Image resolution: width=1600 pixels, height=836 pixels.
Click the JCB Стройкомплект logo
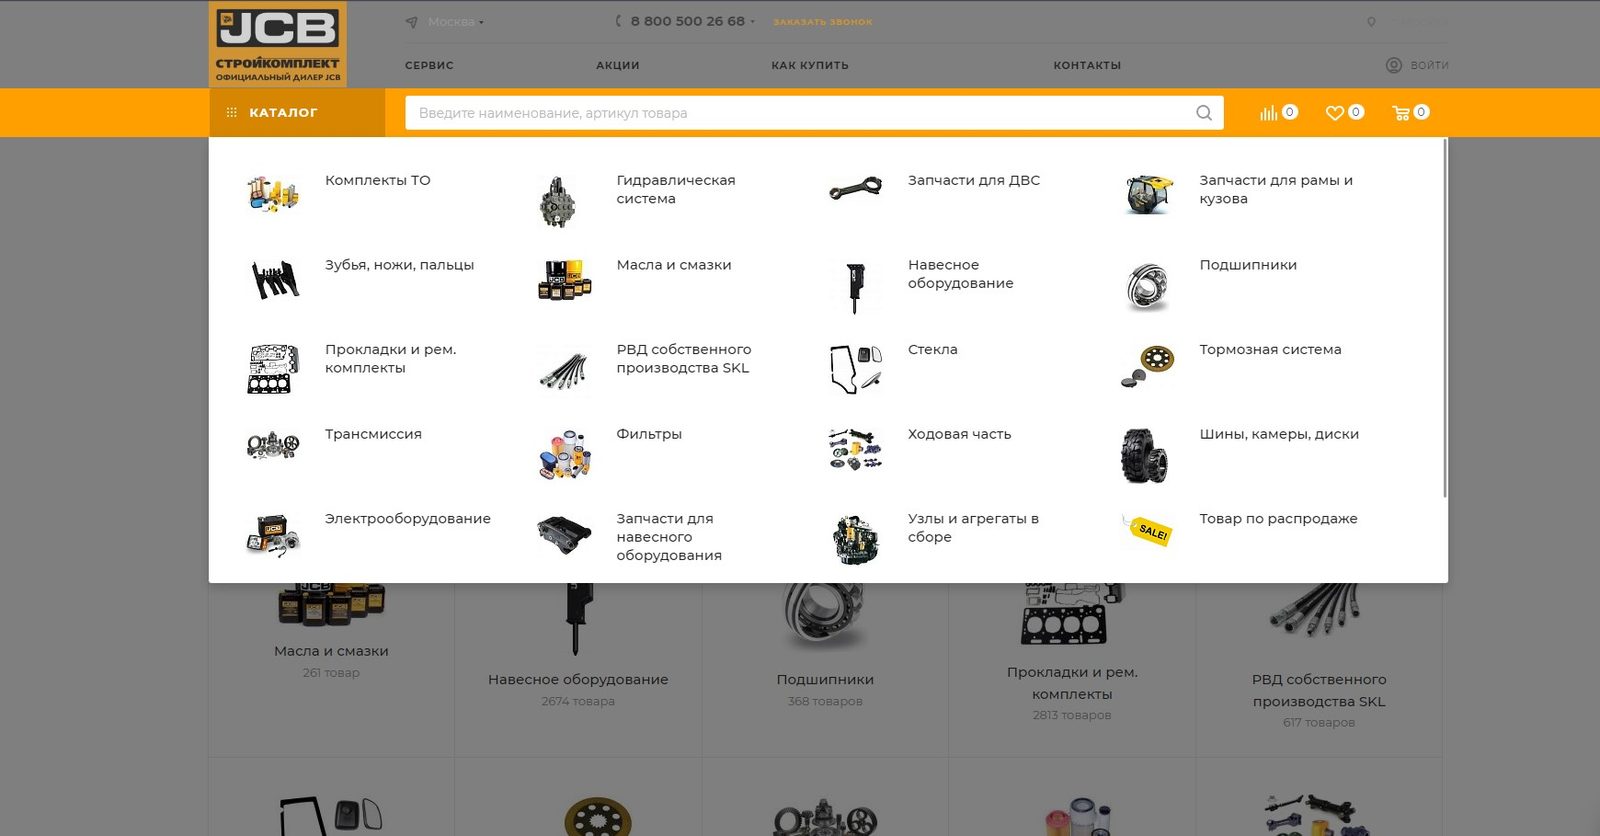pyautogui.click(x=278, y=44)
